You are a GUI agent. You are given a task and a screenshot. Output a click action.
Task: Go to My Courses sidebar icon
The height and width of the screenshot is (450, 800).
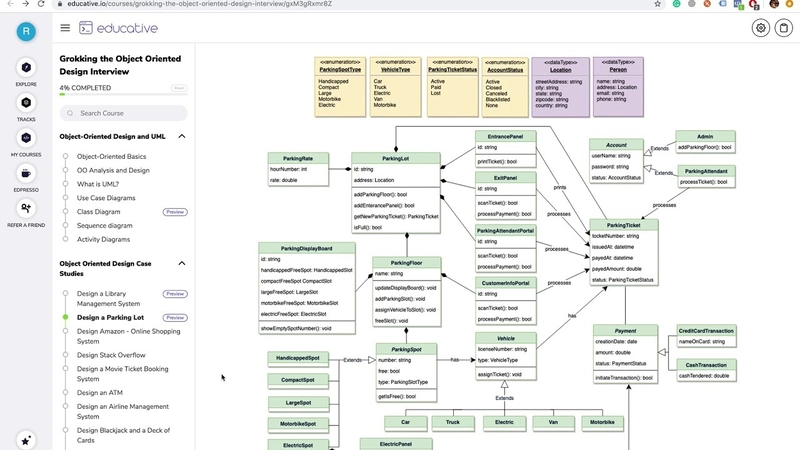point(26,138)
